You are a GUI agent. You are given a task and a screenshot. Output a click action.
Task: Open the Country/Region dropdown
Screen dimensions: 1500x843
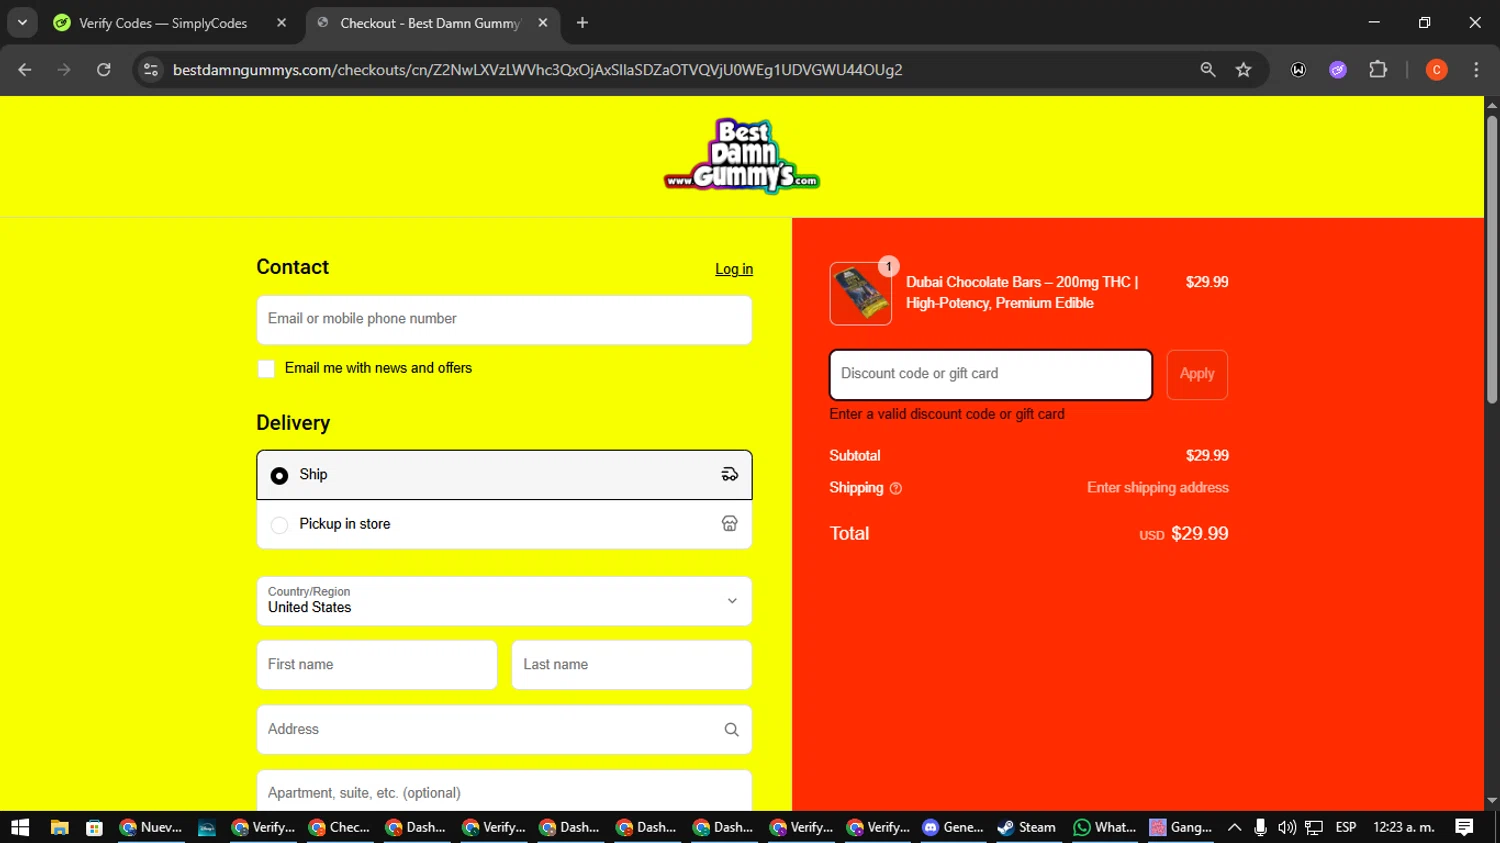click(x=504, y=601)
